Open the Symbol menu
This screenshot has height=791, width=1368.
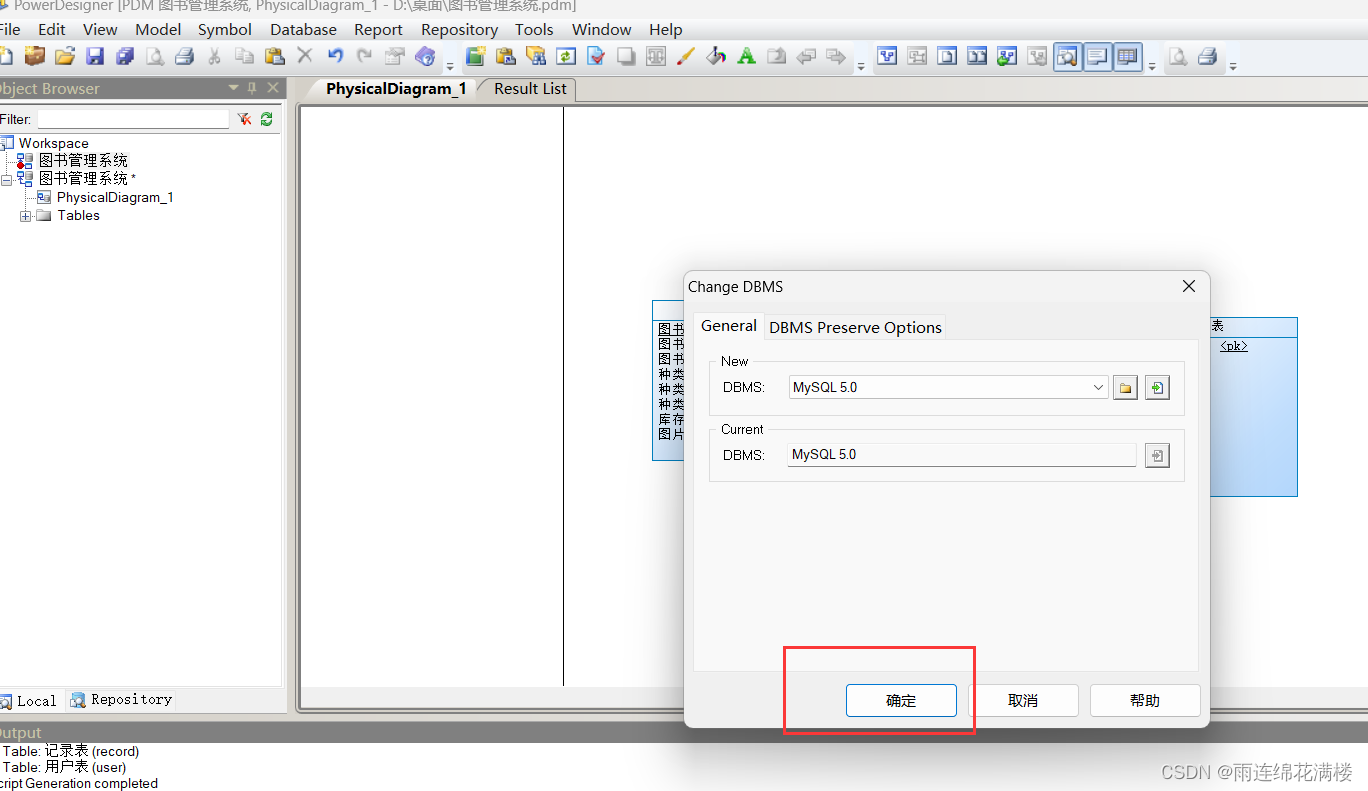[225, 29]
